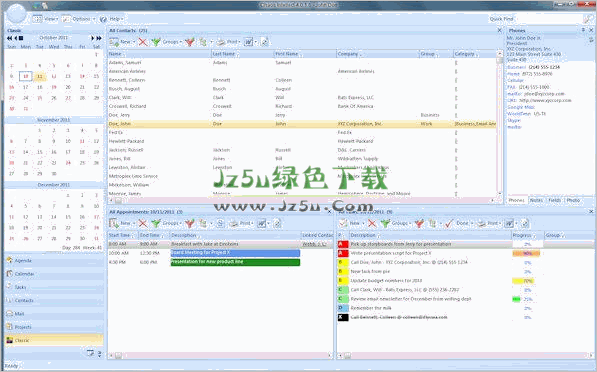Open Print dropdown in Contacts toolbar

click(x=229, y=42)
